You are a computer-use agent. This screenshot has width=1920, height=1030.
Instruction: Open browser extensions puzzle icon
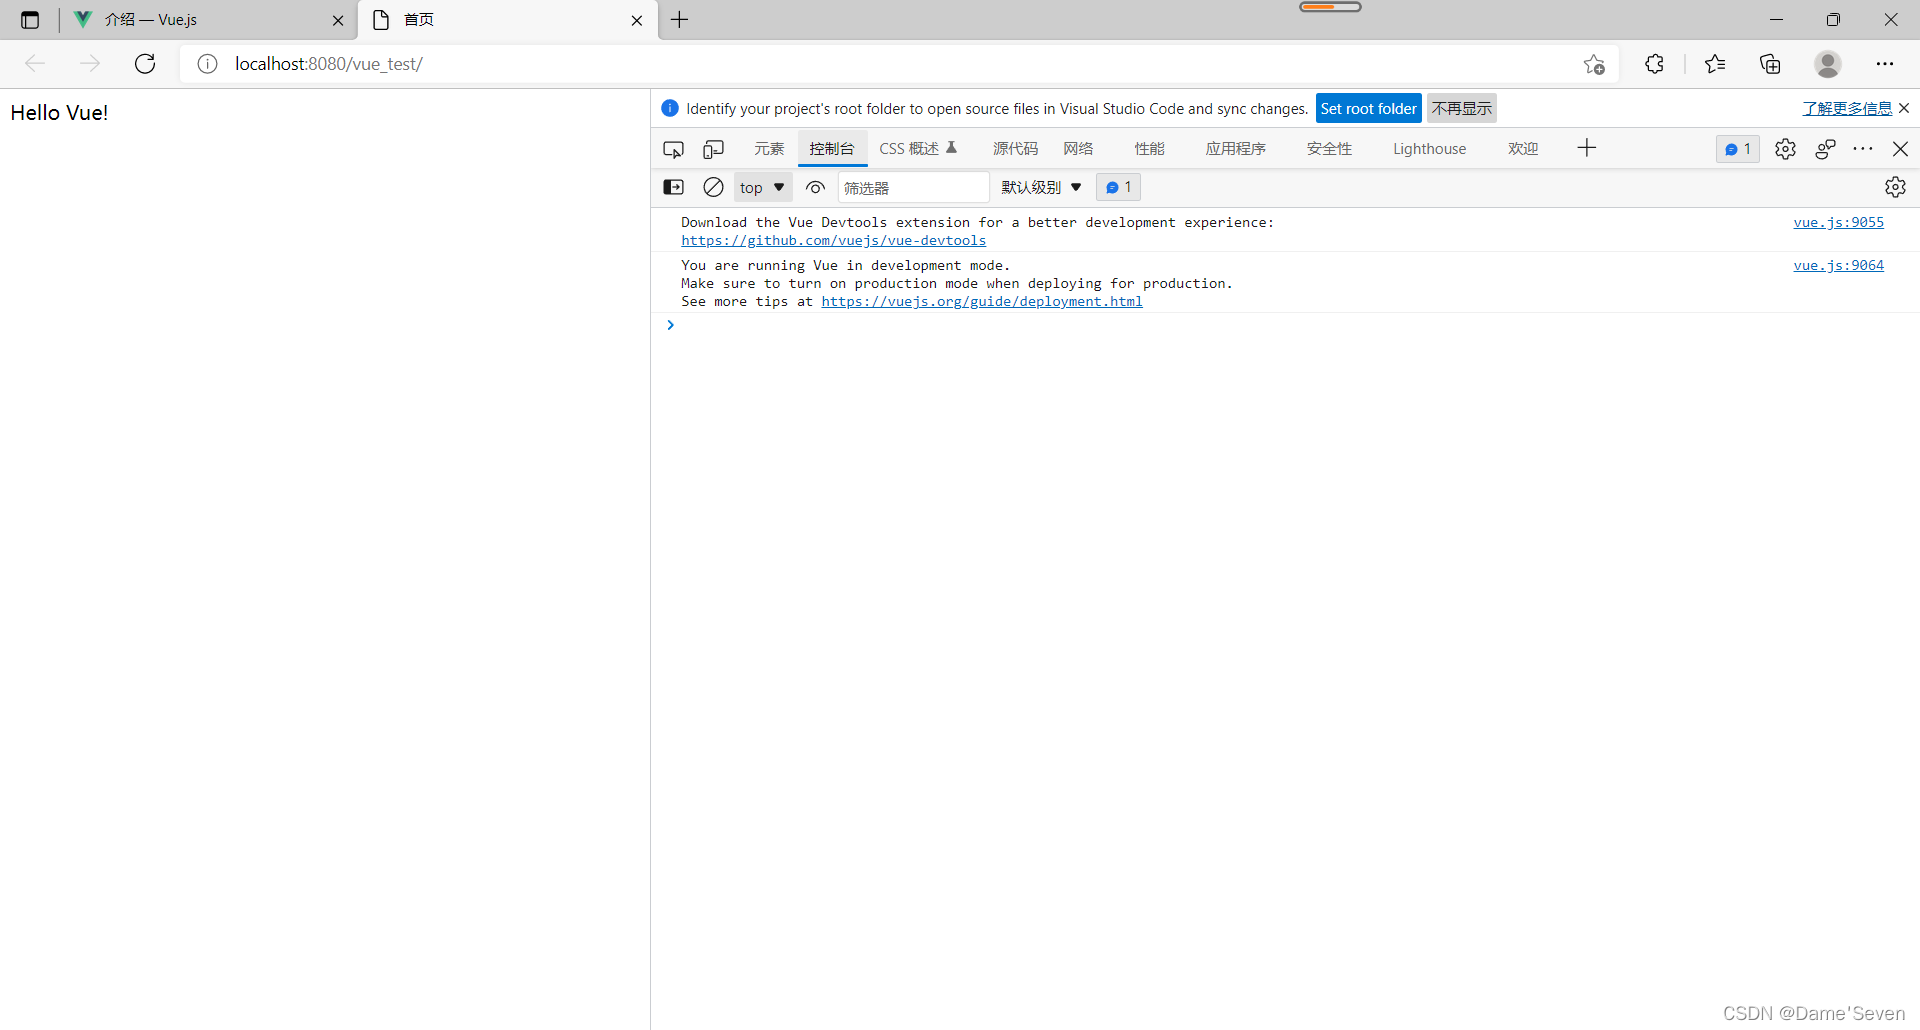(x=1654, y=64)
